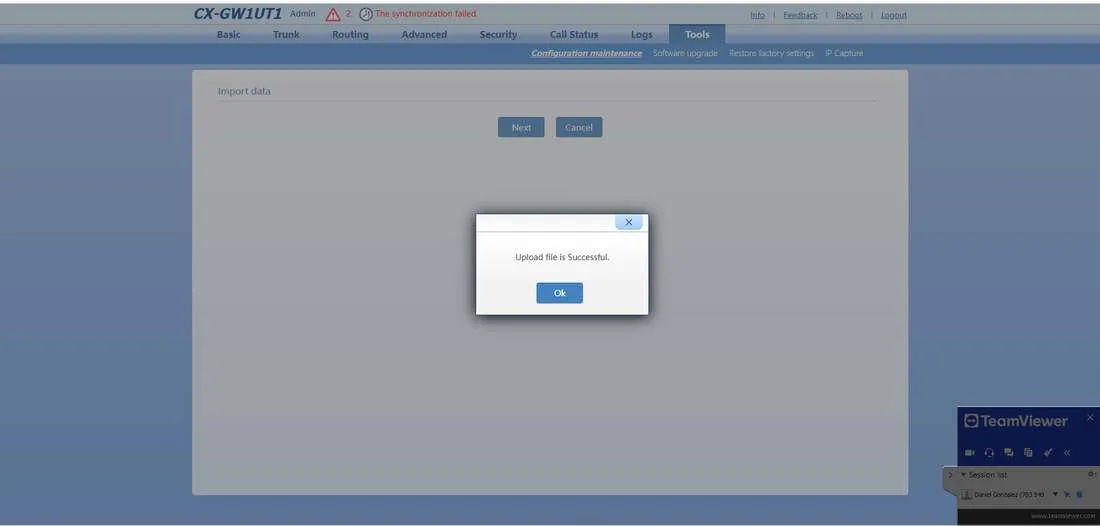The height and width of the screenshot is (526, 1100).
Task: Open the Trunk tab
Action: click(286, 34)
